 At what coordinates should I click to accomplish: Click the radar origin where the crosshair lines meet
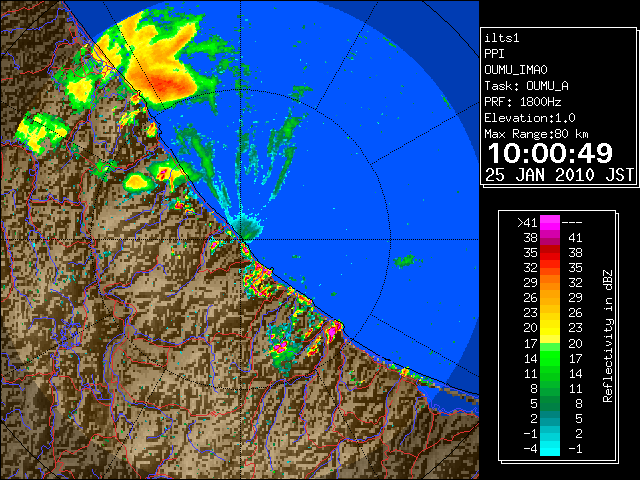241,240
